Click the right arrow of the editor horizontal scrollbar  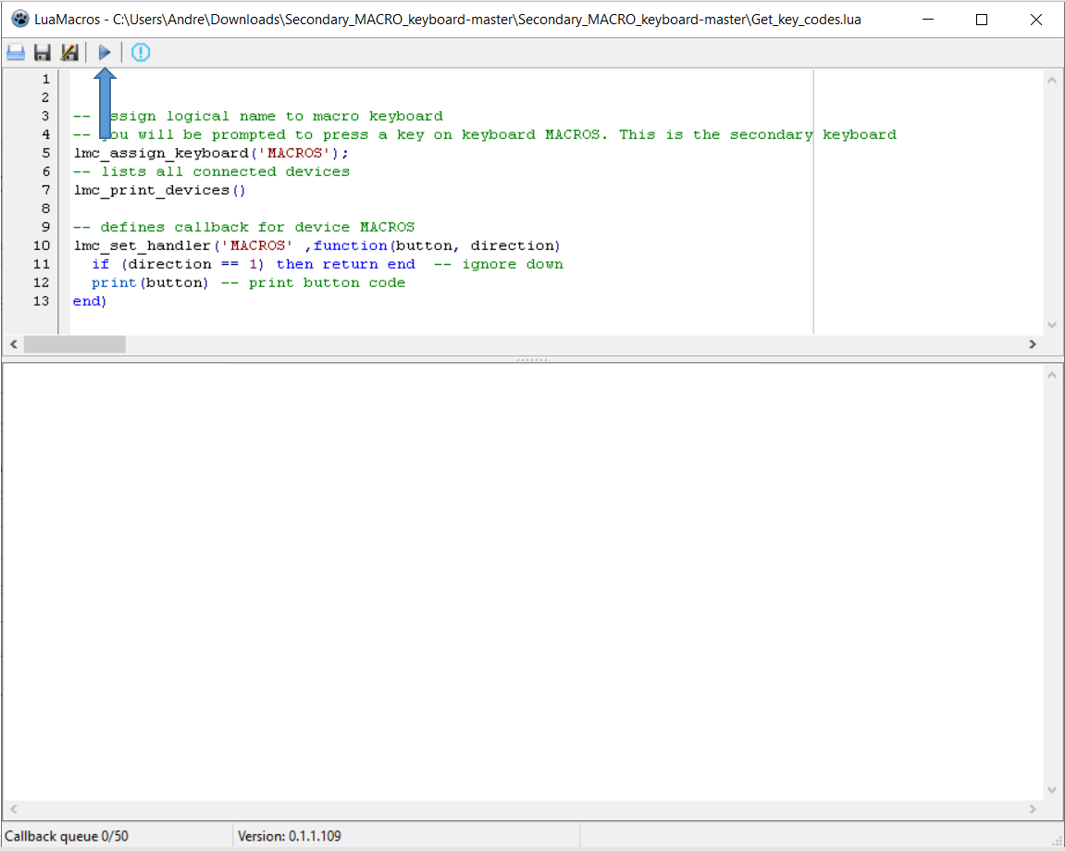(x=1033, y=343)
